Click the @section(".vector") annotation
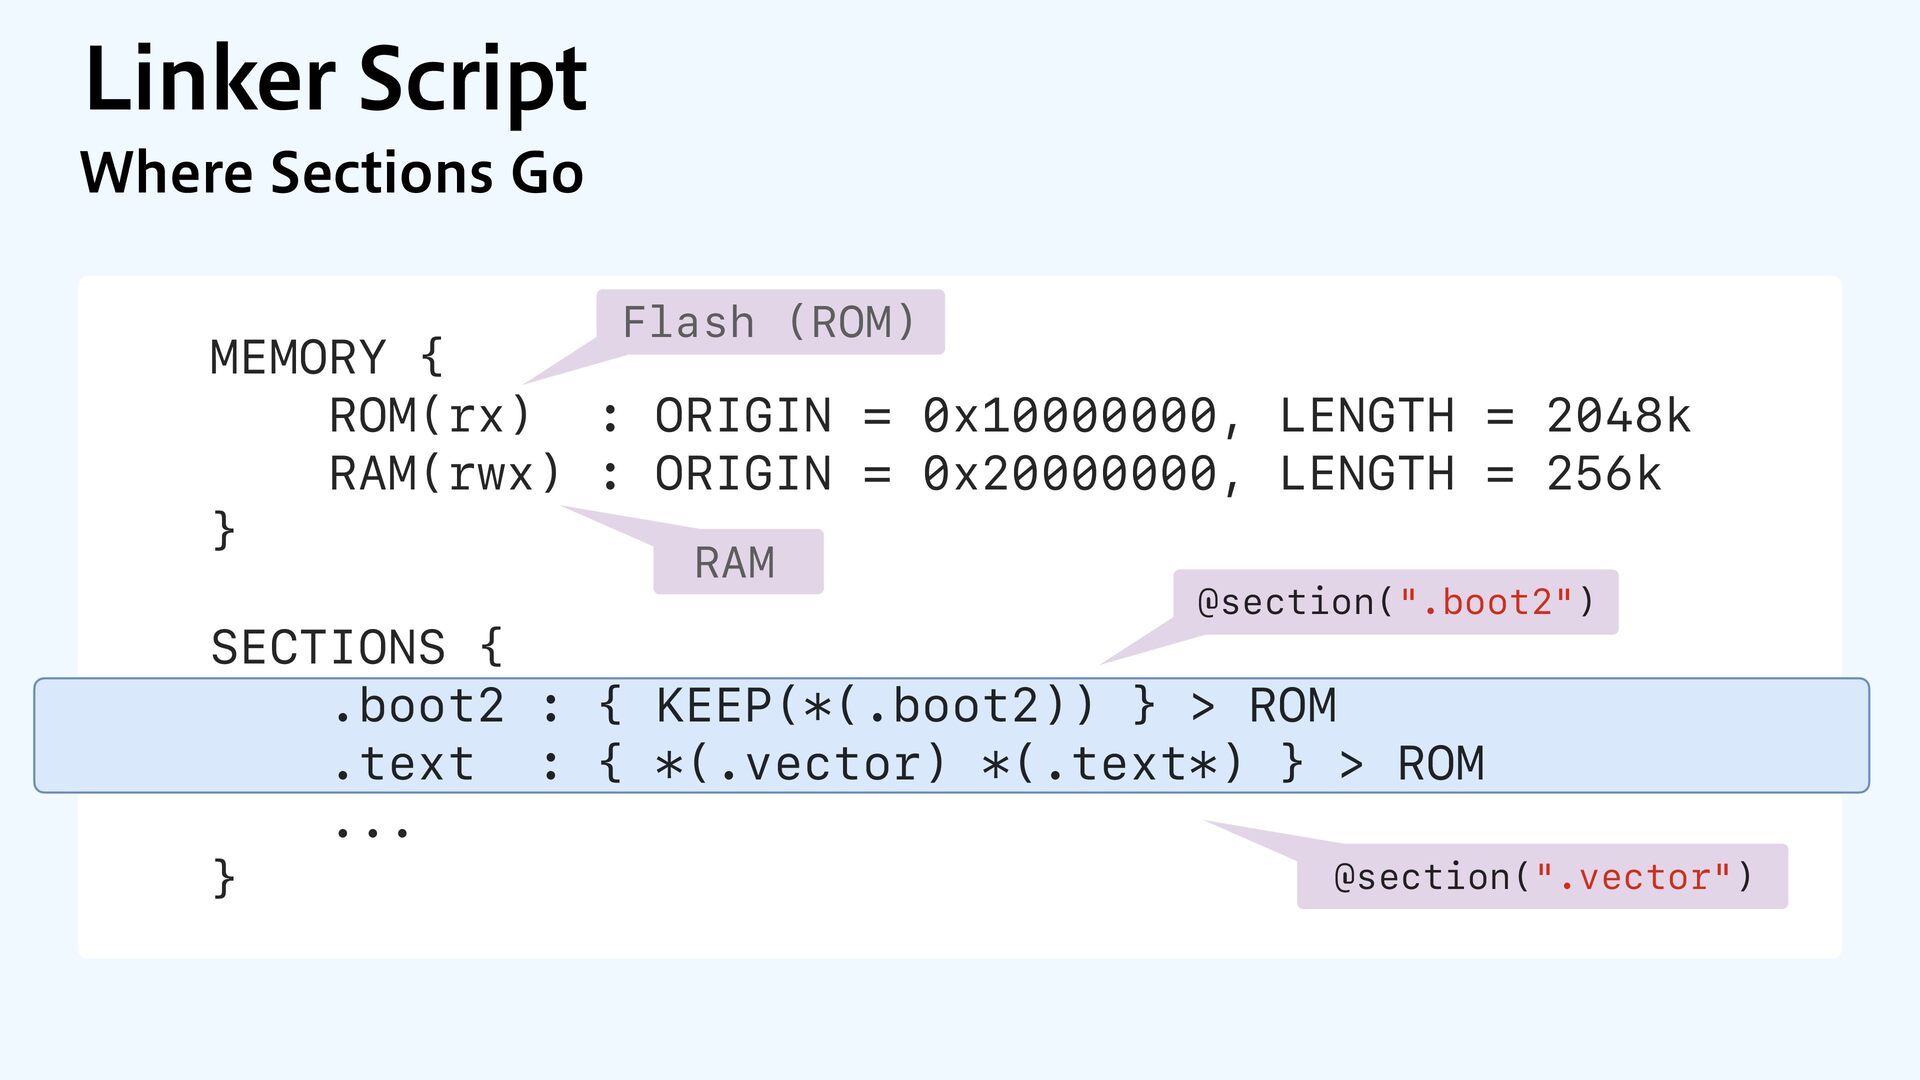Screen dimensions: 1920x1080 (1542, 877)
